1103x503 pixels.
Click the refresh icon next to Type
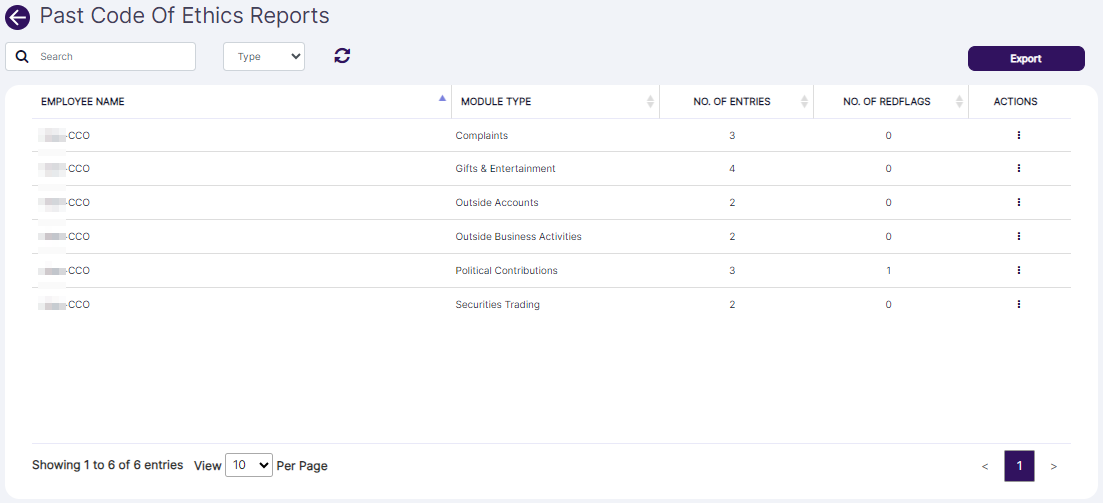pos(342,56)
